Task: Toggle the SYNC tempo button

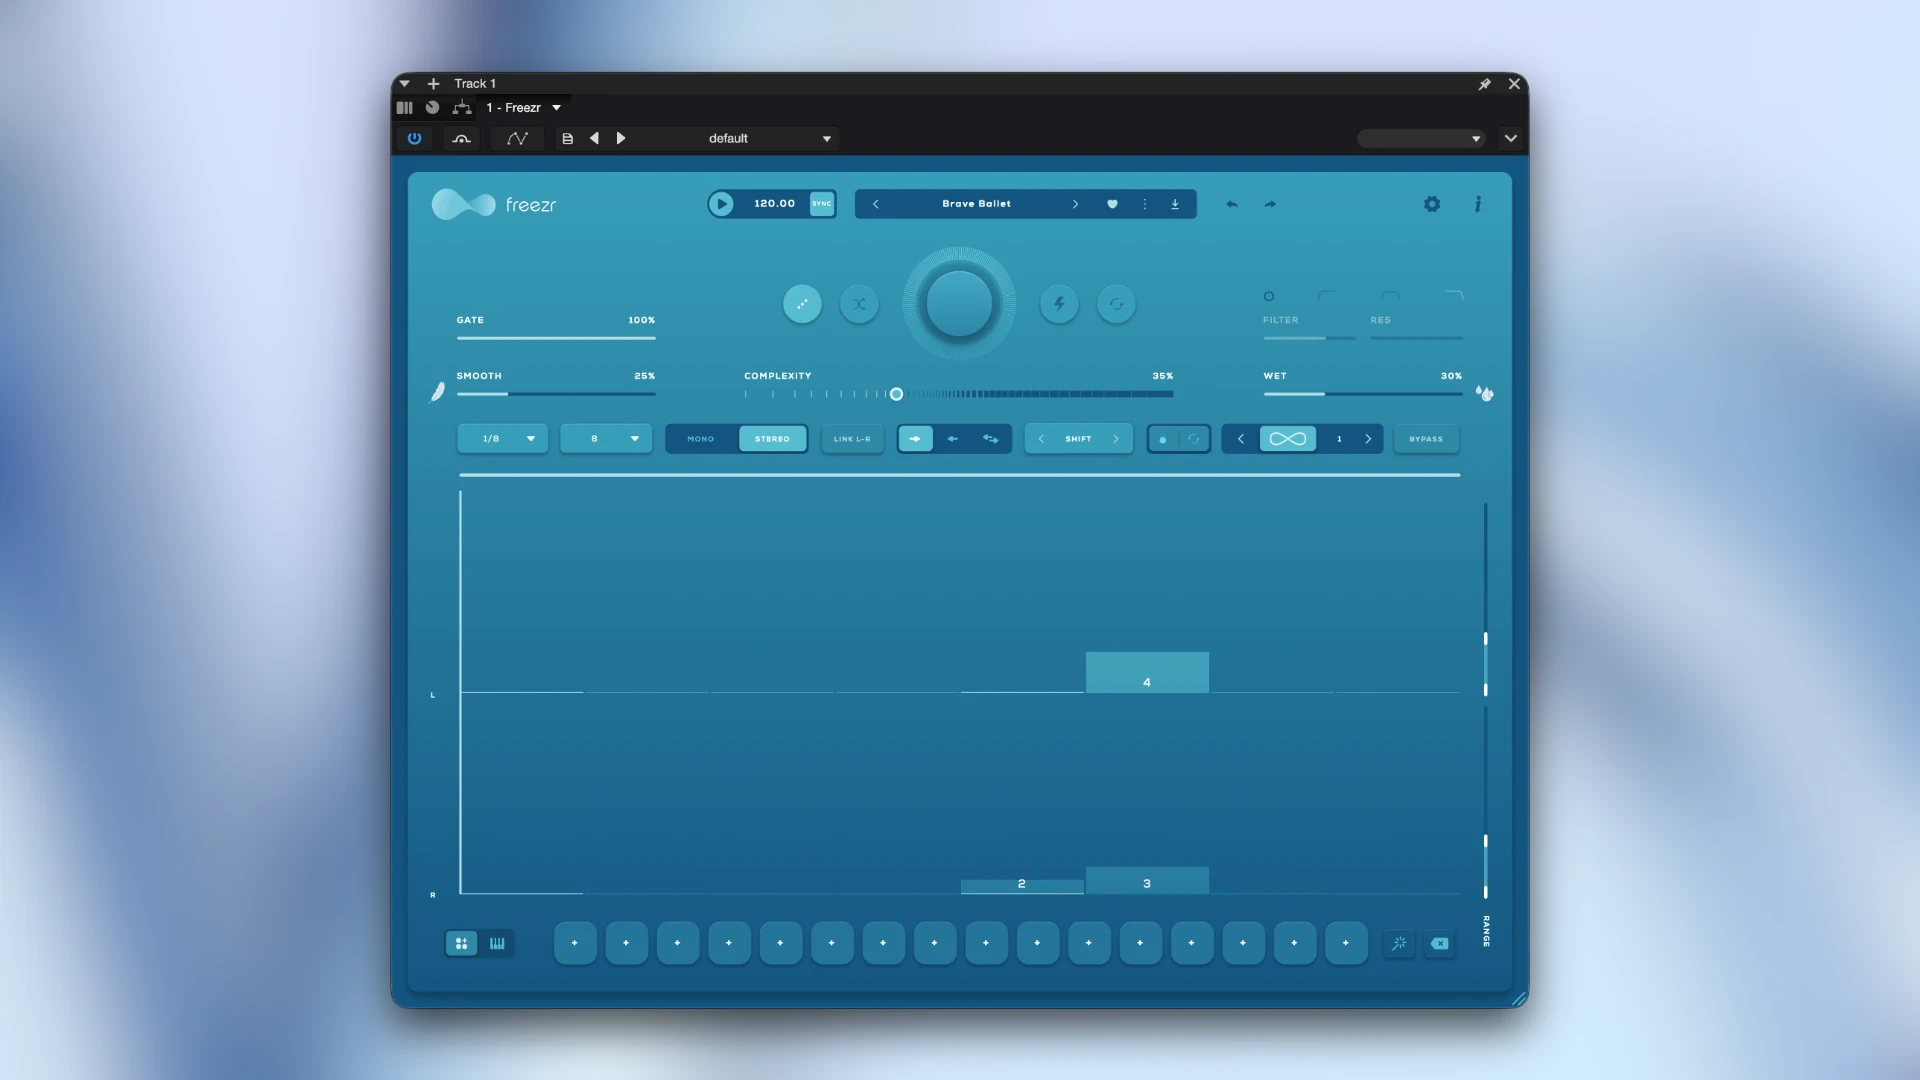Action: [822, 204]
